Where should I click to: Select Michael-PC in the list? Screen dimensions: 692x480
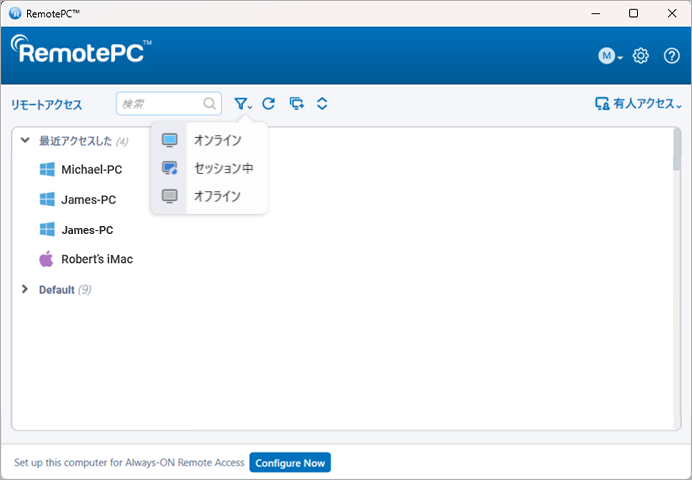pos(92,170)
